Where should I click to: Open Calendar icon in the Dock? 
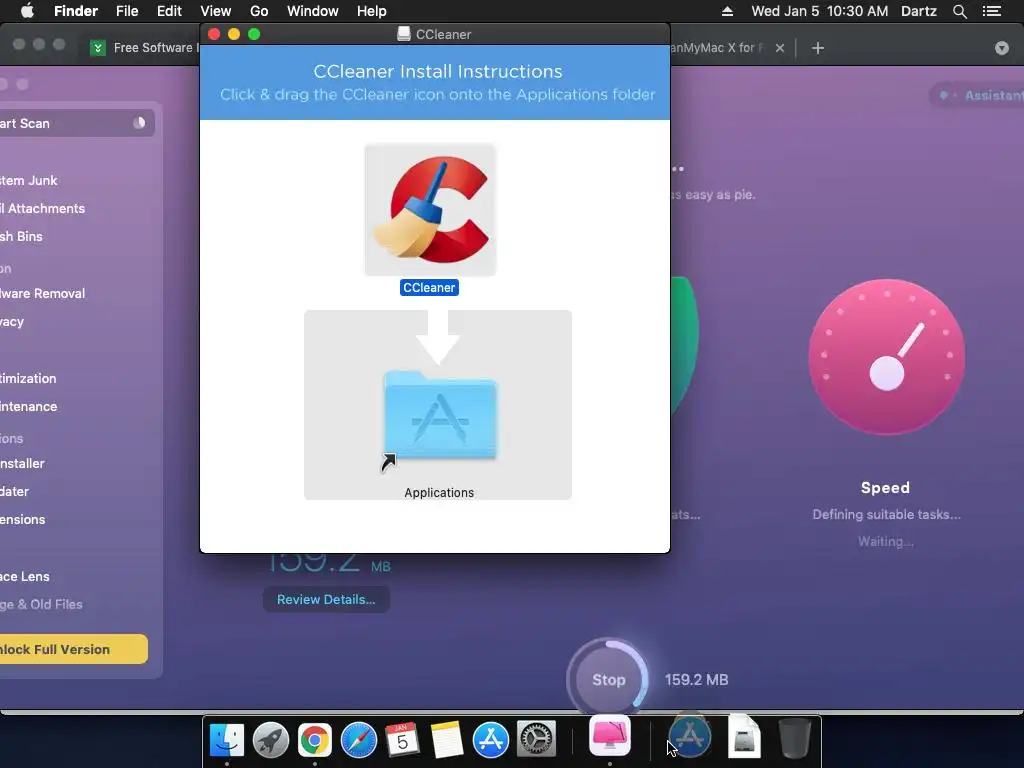pyautogui.click(x=402, y=740)
